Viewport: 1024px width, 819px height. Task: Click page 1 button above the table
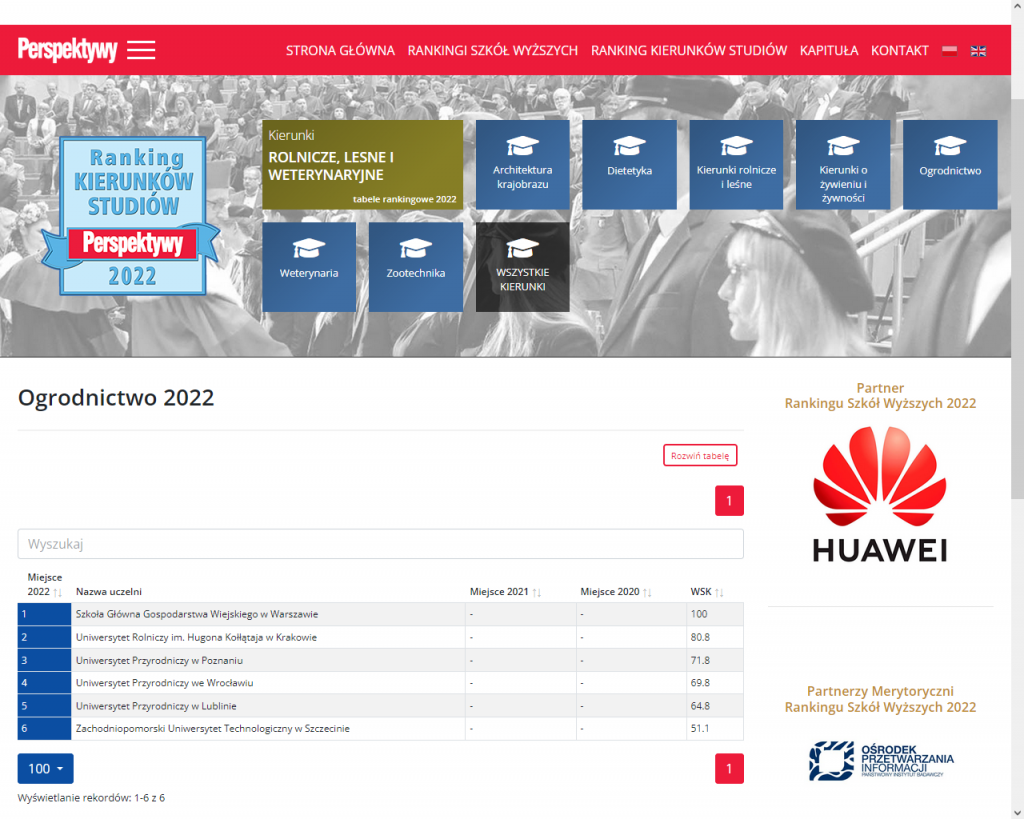click(729, 501)
